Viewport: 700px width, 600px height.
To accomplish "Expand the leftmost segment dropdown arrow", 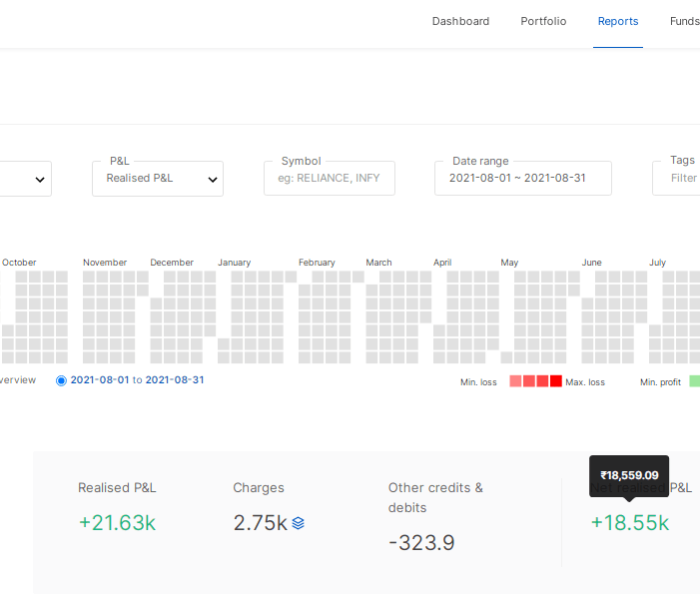I will (x=40, y=180).
